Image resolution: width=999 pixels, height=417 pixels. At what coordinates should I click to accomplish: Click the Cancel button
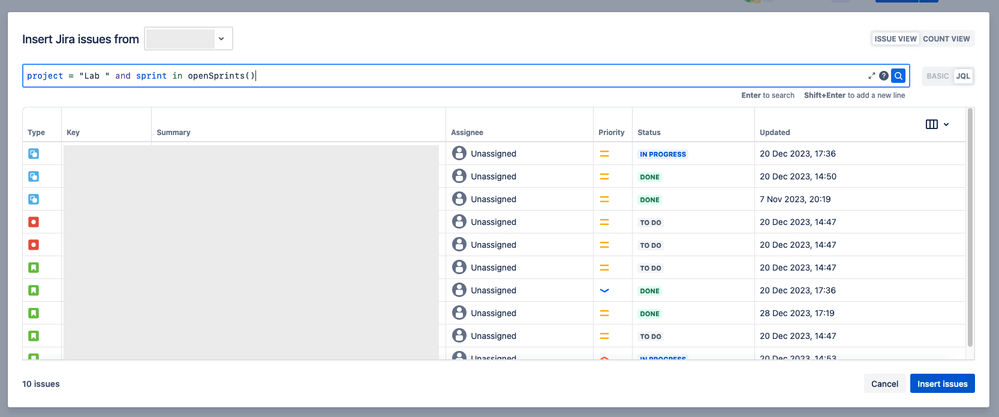[x=884, y=383]
